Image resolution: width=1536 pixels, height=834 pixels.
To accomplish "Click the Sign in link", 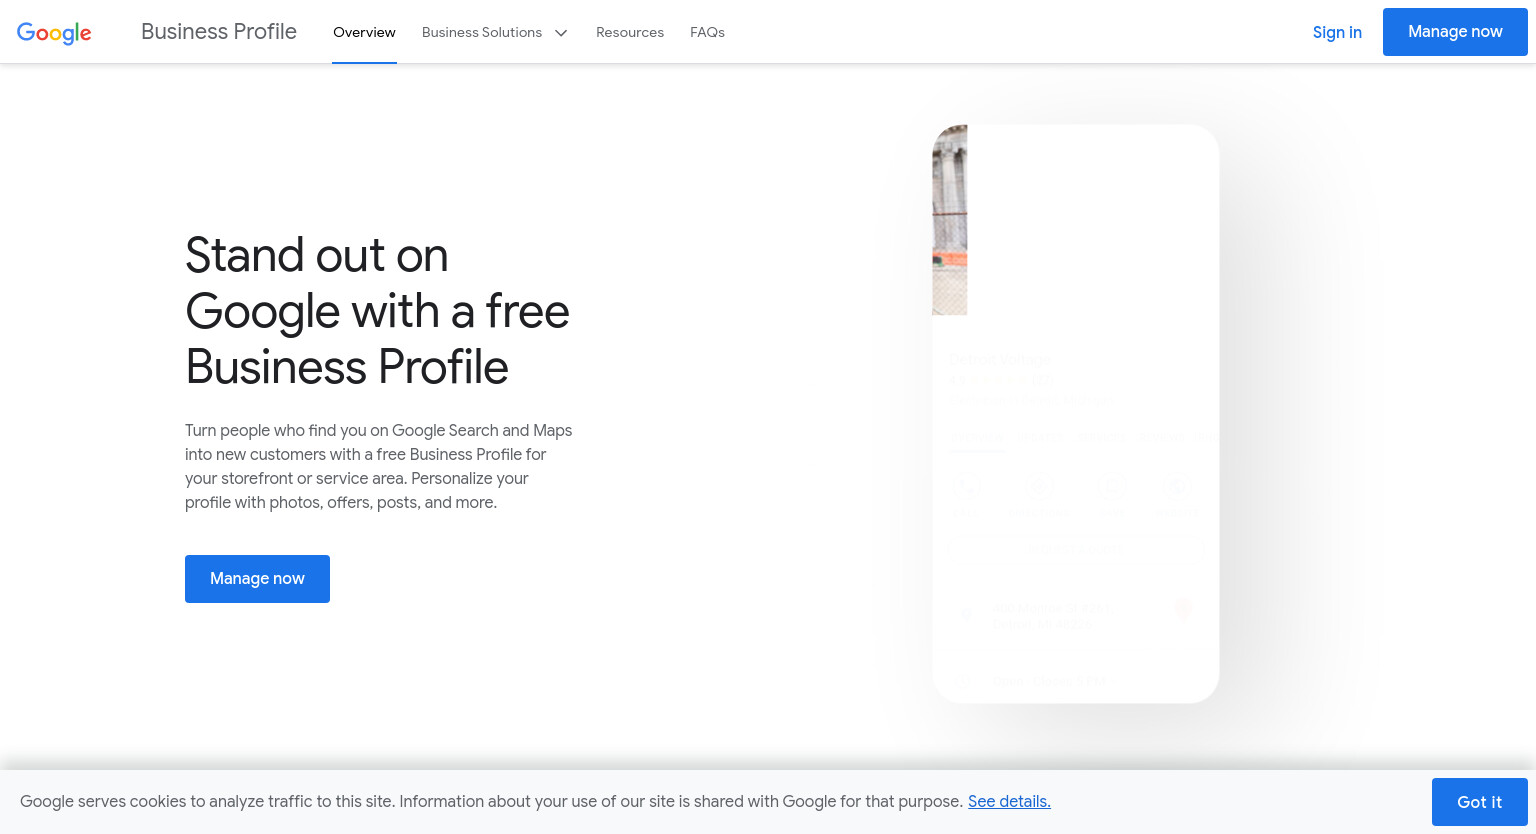I will click(x=1337, y=32).
